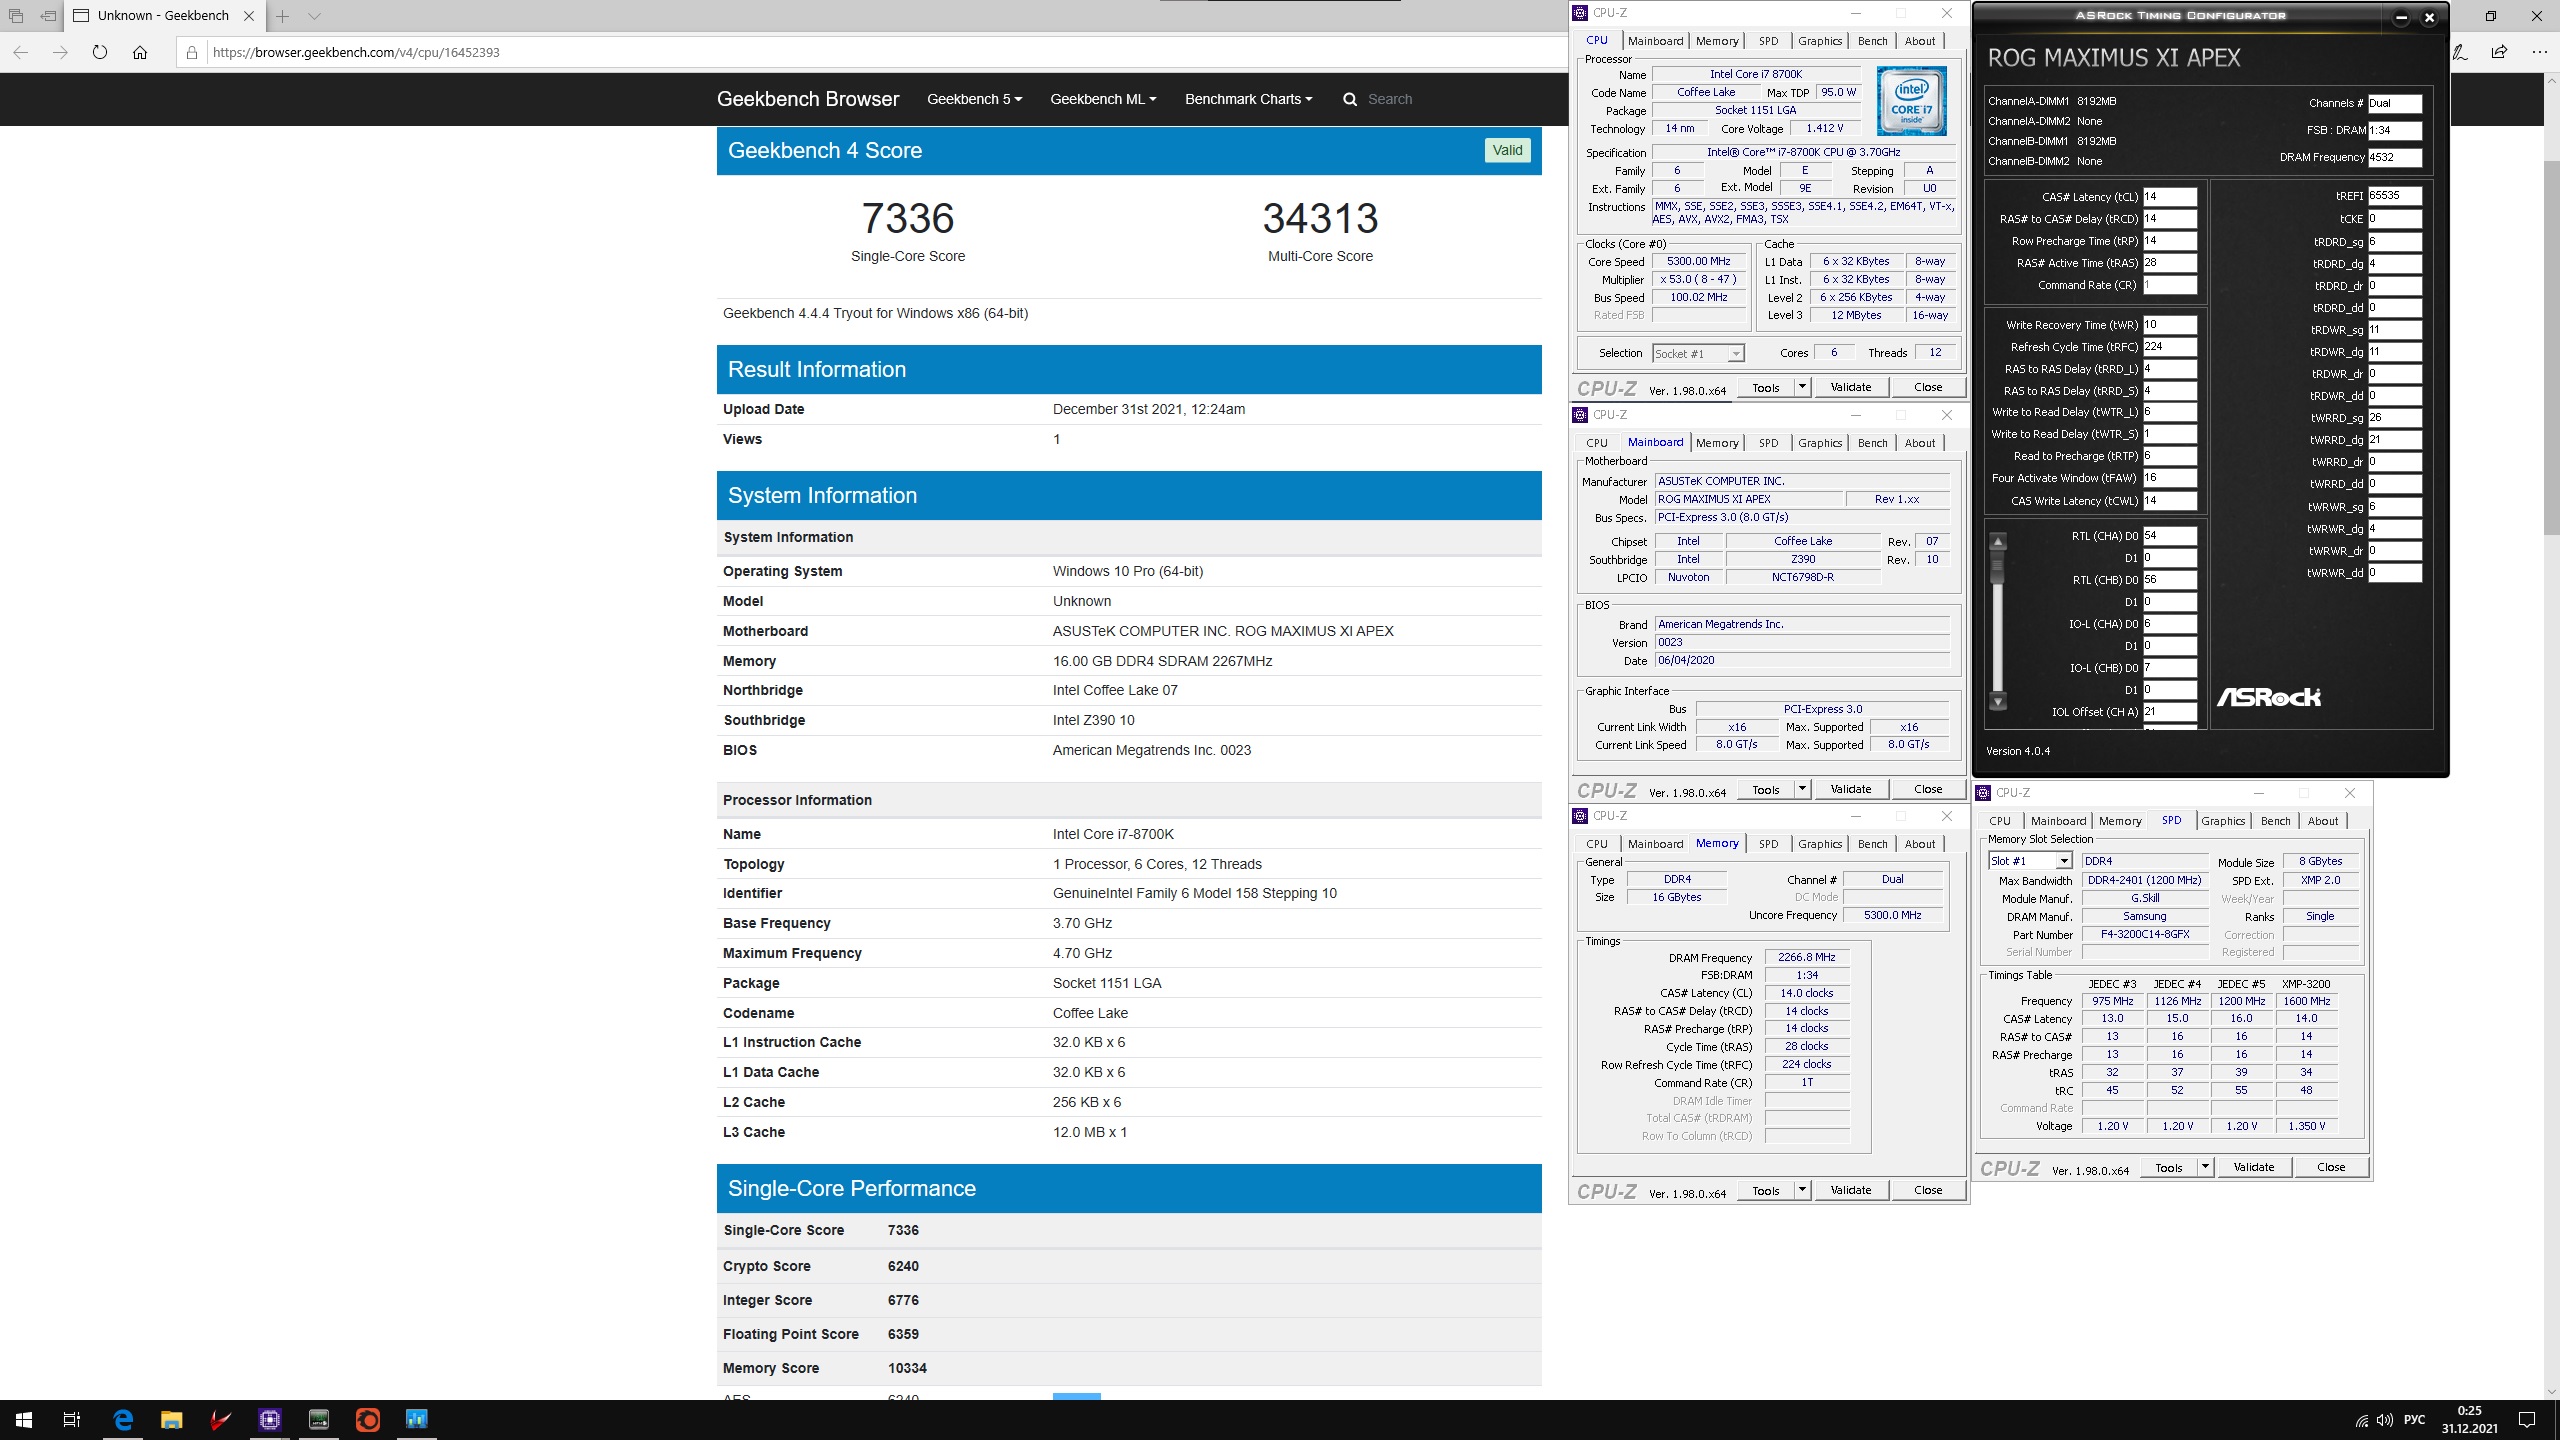The width and height of the screenshot is (2560, 1440).
Task: Show the browser tab list chevron
Action: point(314,16)
